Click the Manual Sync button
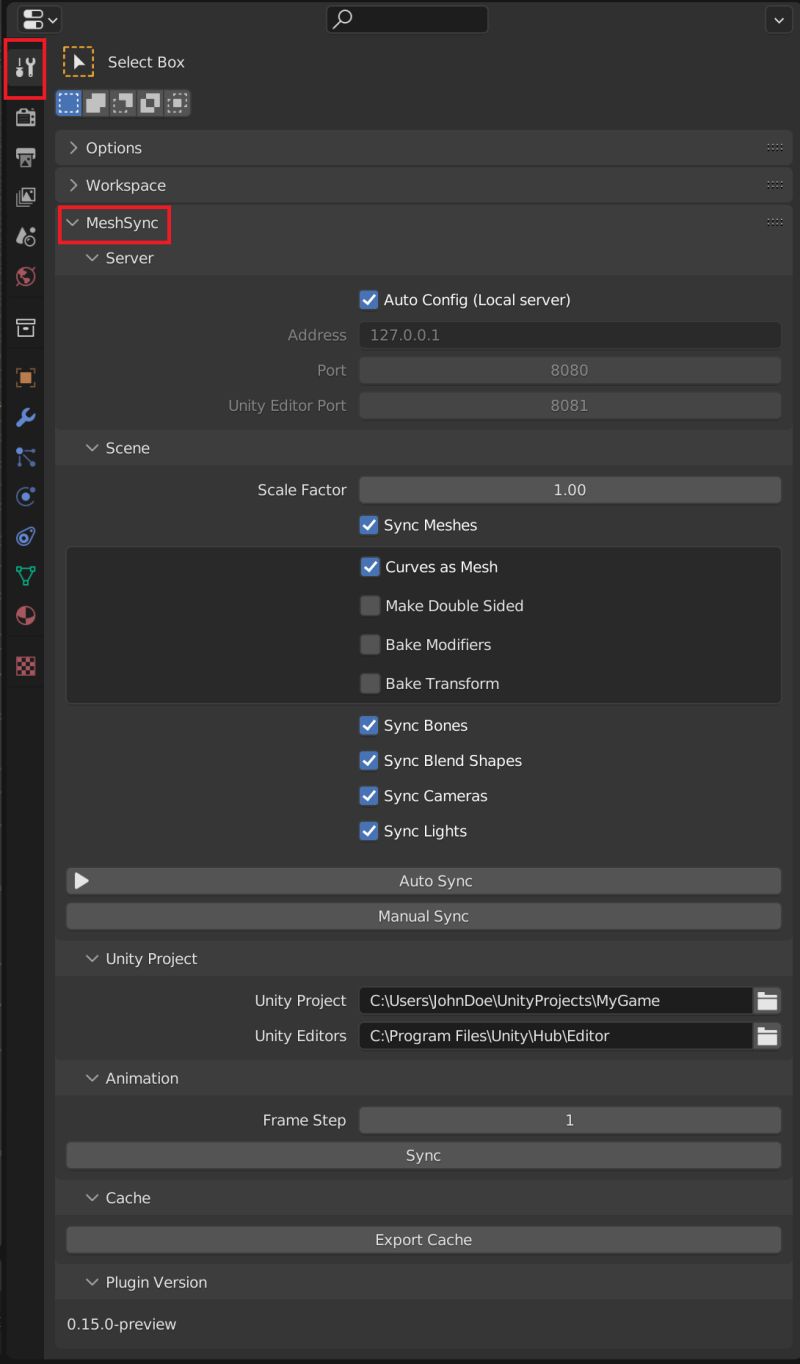Image resolution: width=800 pixels, height=1364 pixels. pyautogui.click(x=423, y=915)
